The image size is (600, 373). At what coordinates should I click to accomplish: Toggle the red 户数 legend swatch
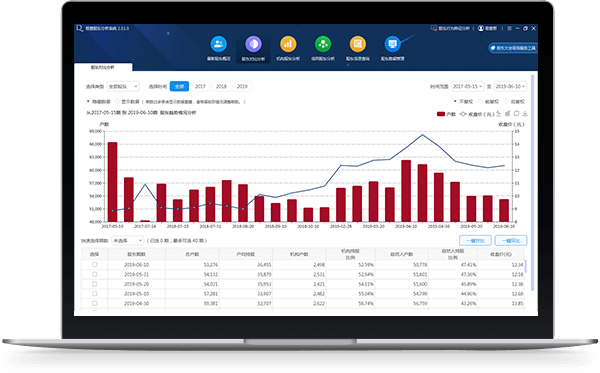[441, 114]
